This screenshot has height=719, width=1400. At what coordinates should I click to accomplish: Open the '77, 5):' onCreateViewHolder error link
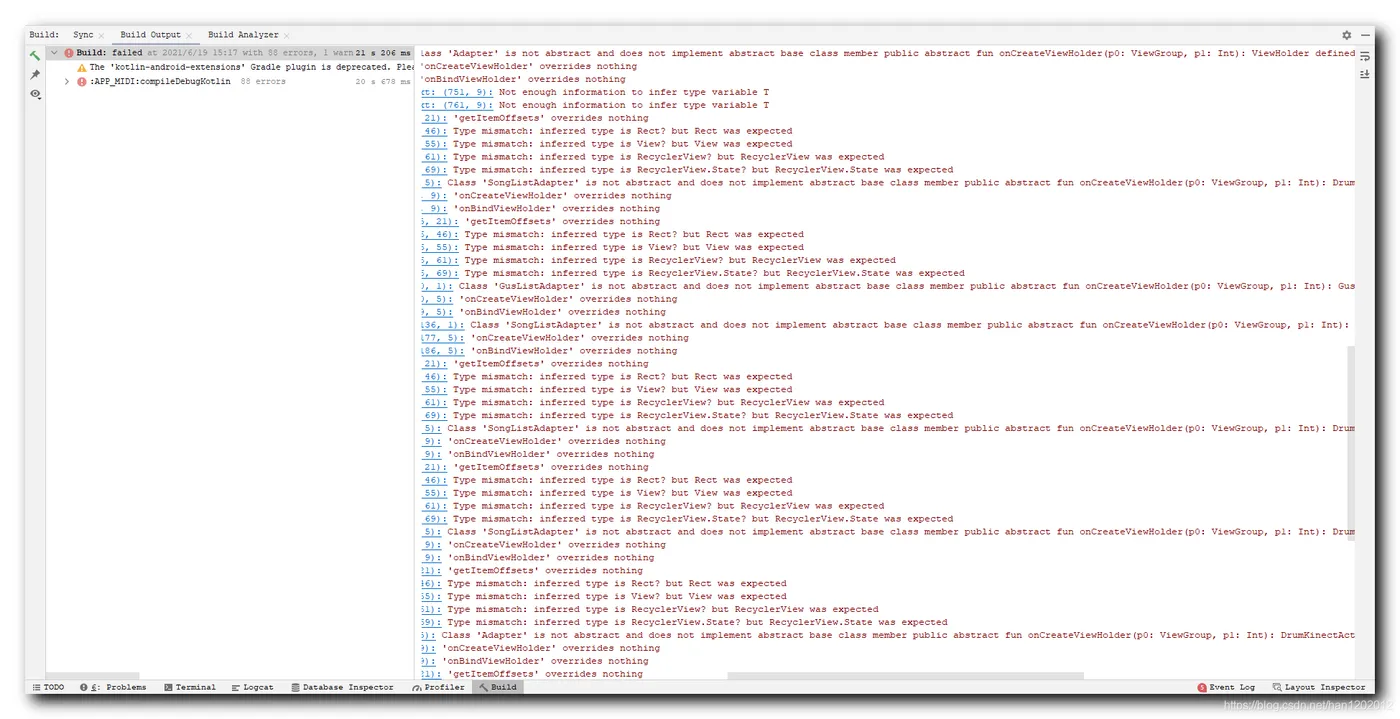click(442, 338)
